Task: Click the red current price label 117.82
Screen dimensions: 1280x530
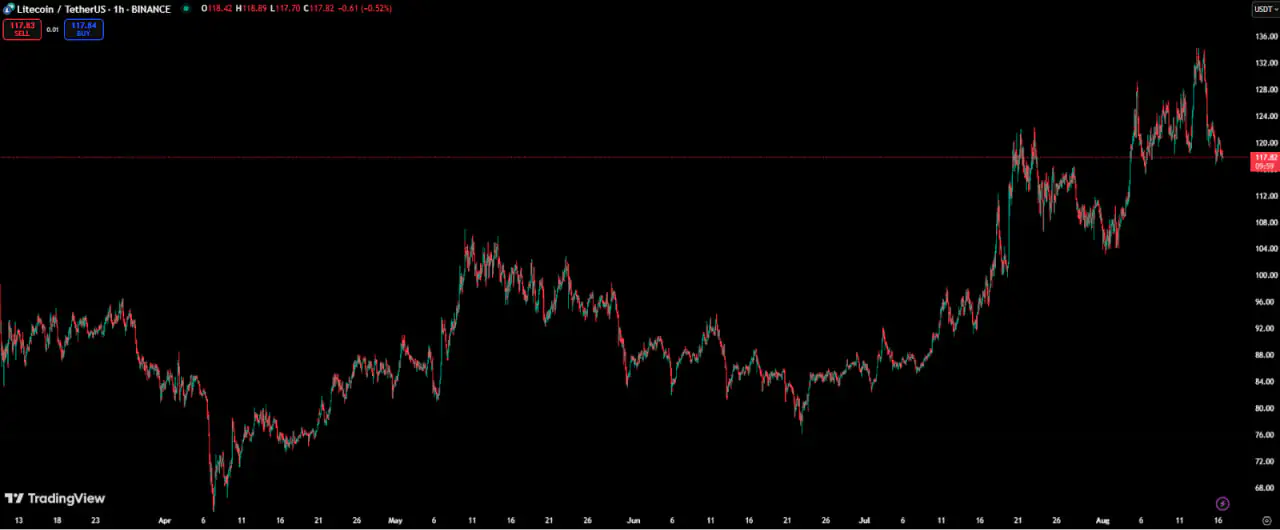Action: 1265,162
